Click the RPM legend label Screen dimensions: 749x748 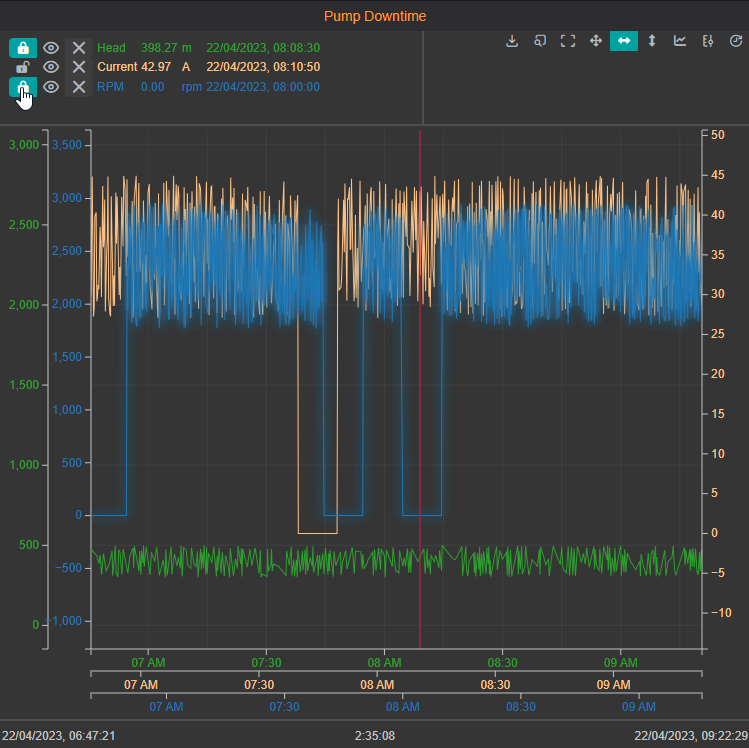[110, 87]
